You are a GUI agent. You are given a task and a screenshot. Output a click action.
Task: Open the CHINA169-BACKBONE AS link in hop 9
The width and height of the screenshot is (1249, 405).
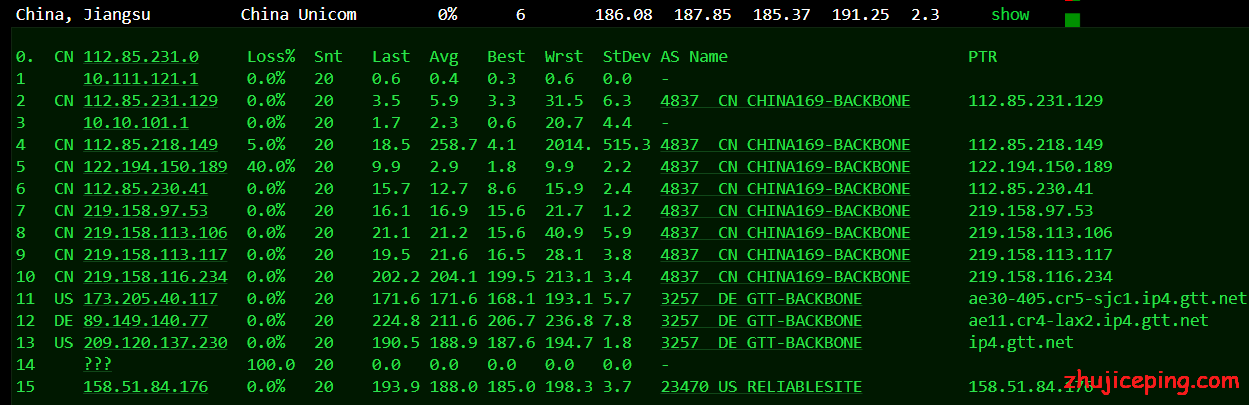785,255
